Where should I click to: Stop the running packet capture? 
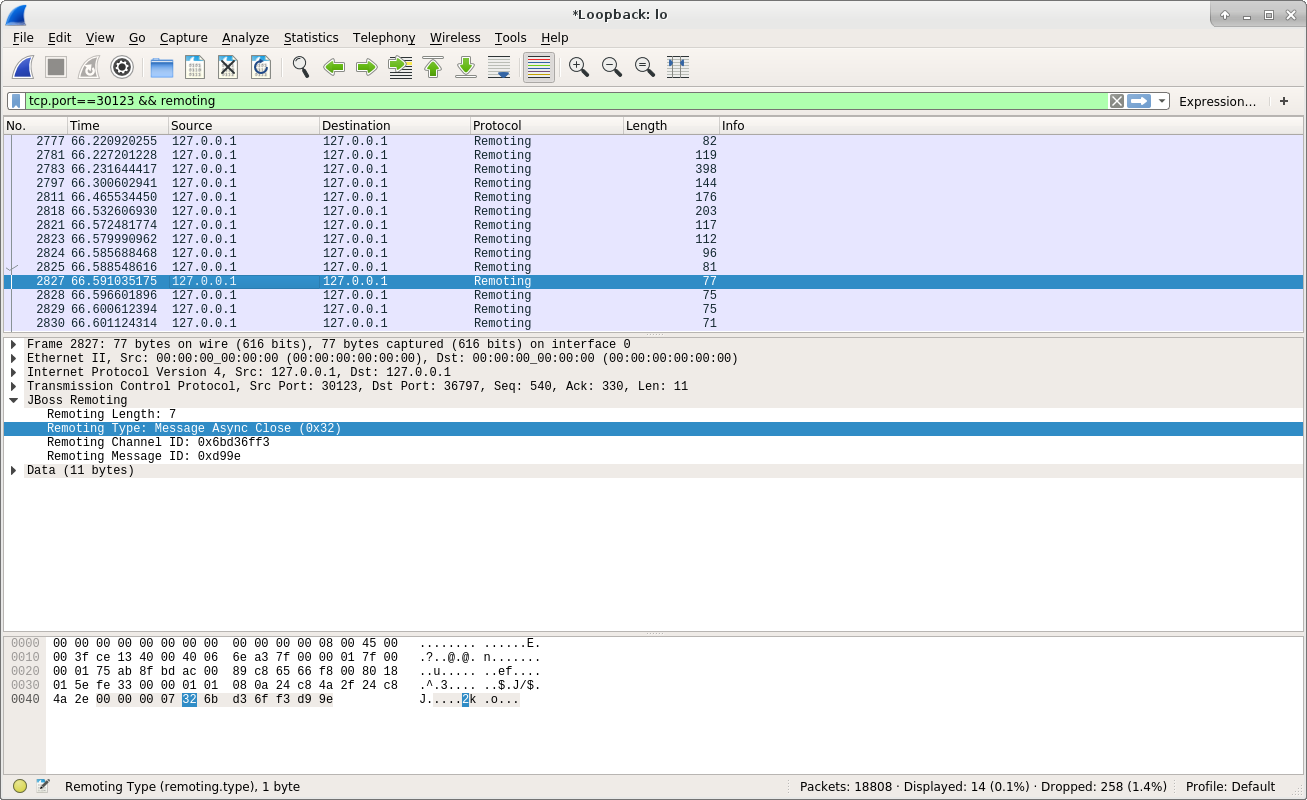56,67
